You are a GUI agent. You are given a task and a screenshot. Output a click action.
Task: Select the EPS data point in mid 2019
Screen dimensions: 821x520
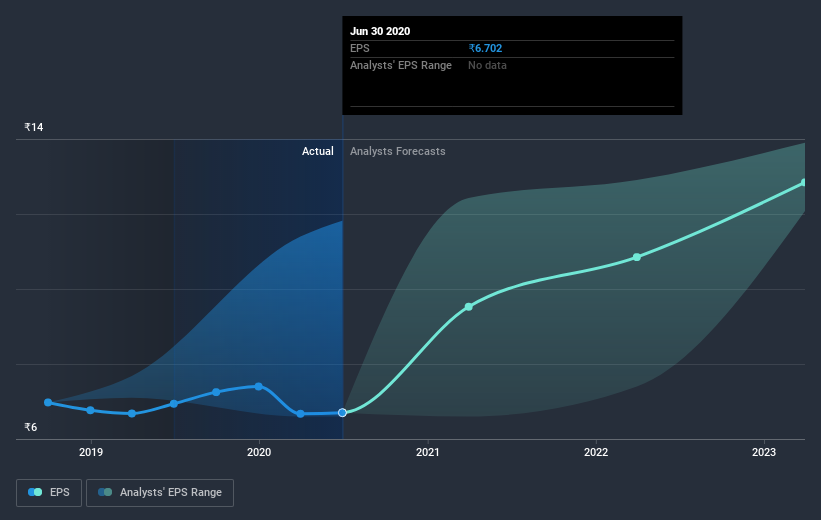pos(174,404)
